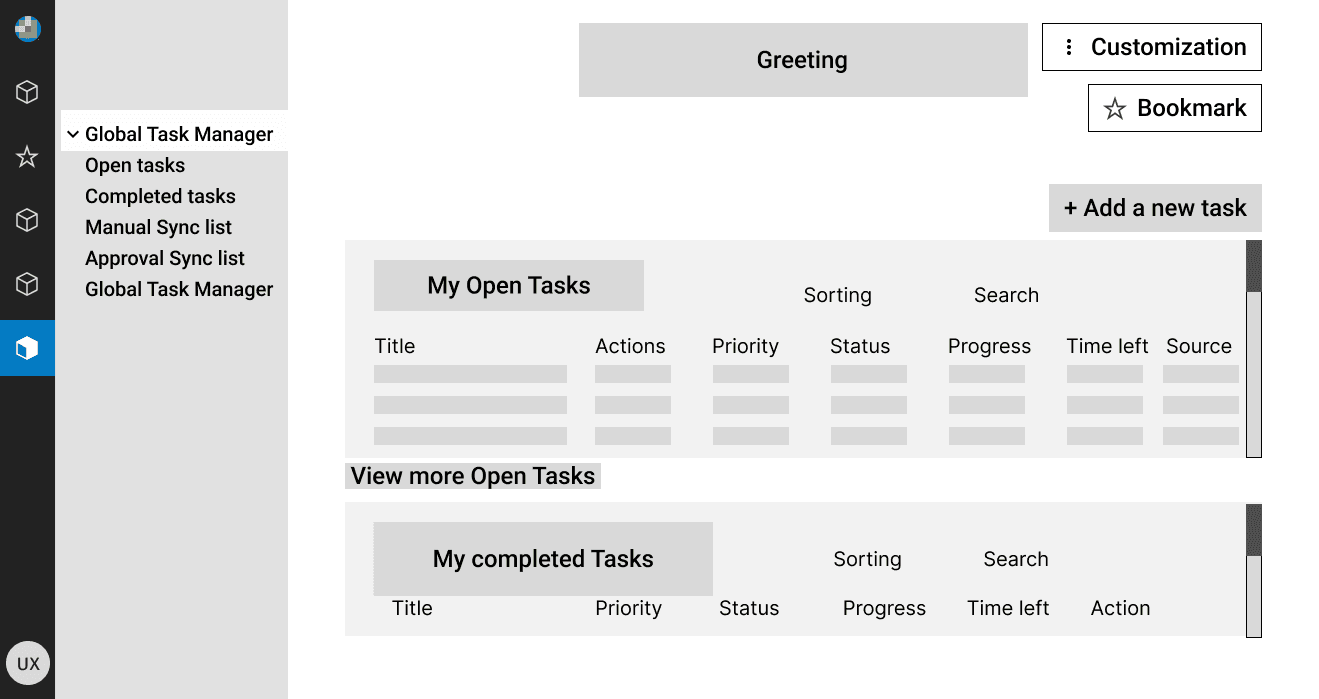Open favorites star in left sidebar
Image resolution: width=1319 pixels, height=699 pixels.
[x=27, y=157]
